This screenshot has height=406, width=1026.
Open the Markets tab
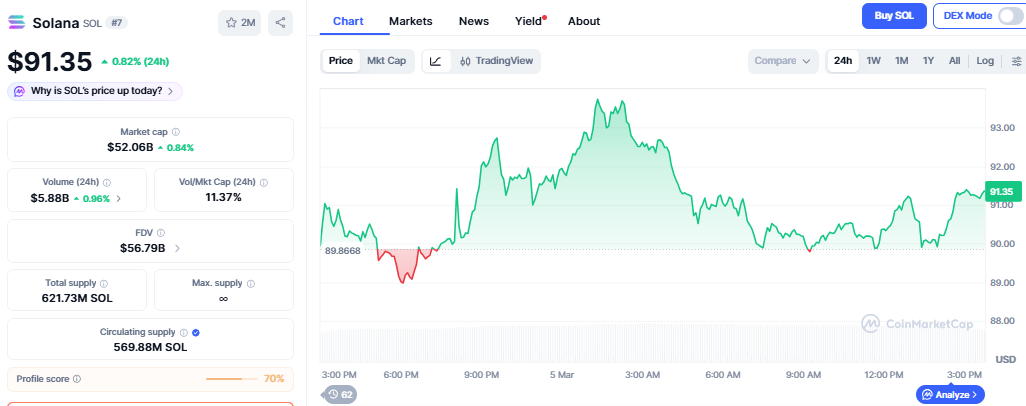(x=411, y=21)
